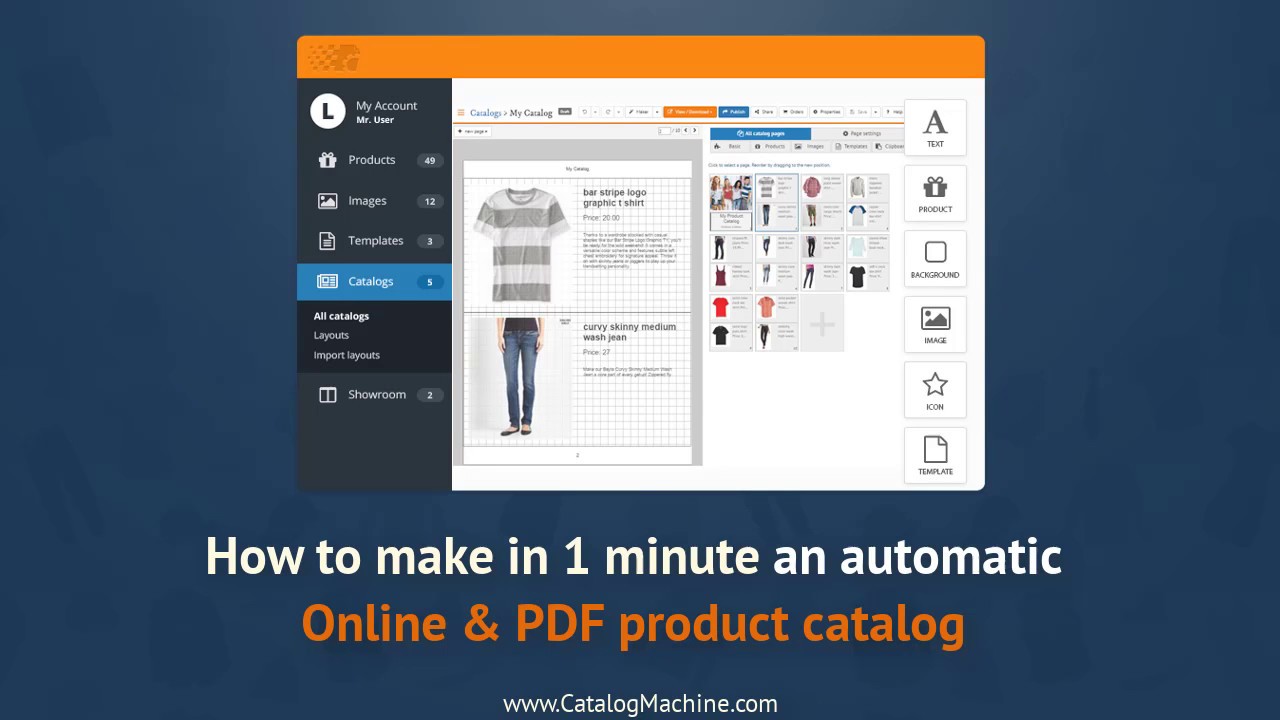Image resolution: width=1280 pixels, height=720 pixels.
Task: Select the TEXT tool tile
Action: point(935,127)
